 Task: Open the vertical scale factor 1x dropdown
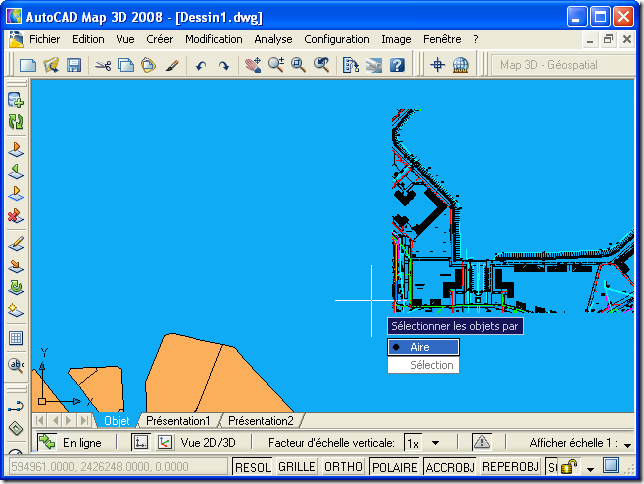[436, 442]
